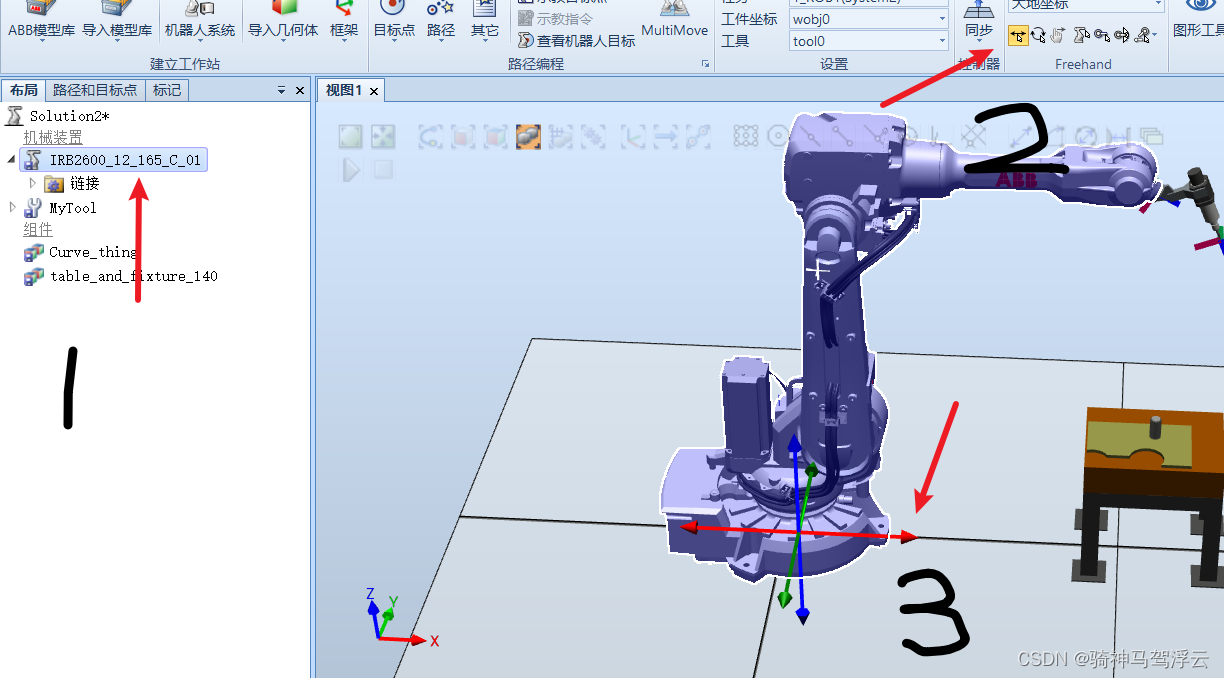Click the 导入几何体 import geometry button
The image size is (1224, 678).
(x=283, y=21)
